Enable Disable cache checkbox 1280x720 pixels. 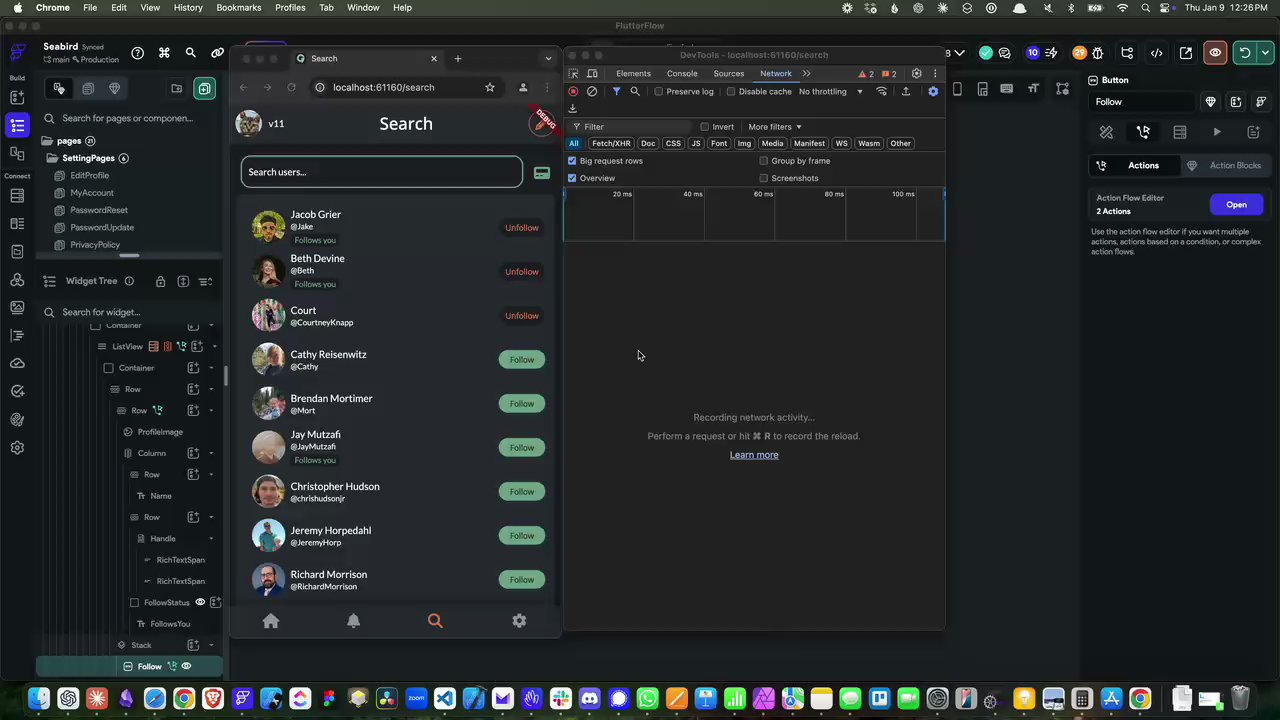[x=731, y=92]
